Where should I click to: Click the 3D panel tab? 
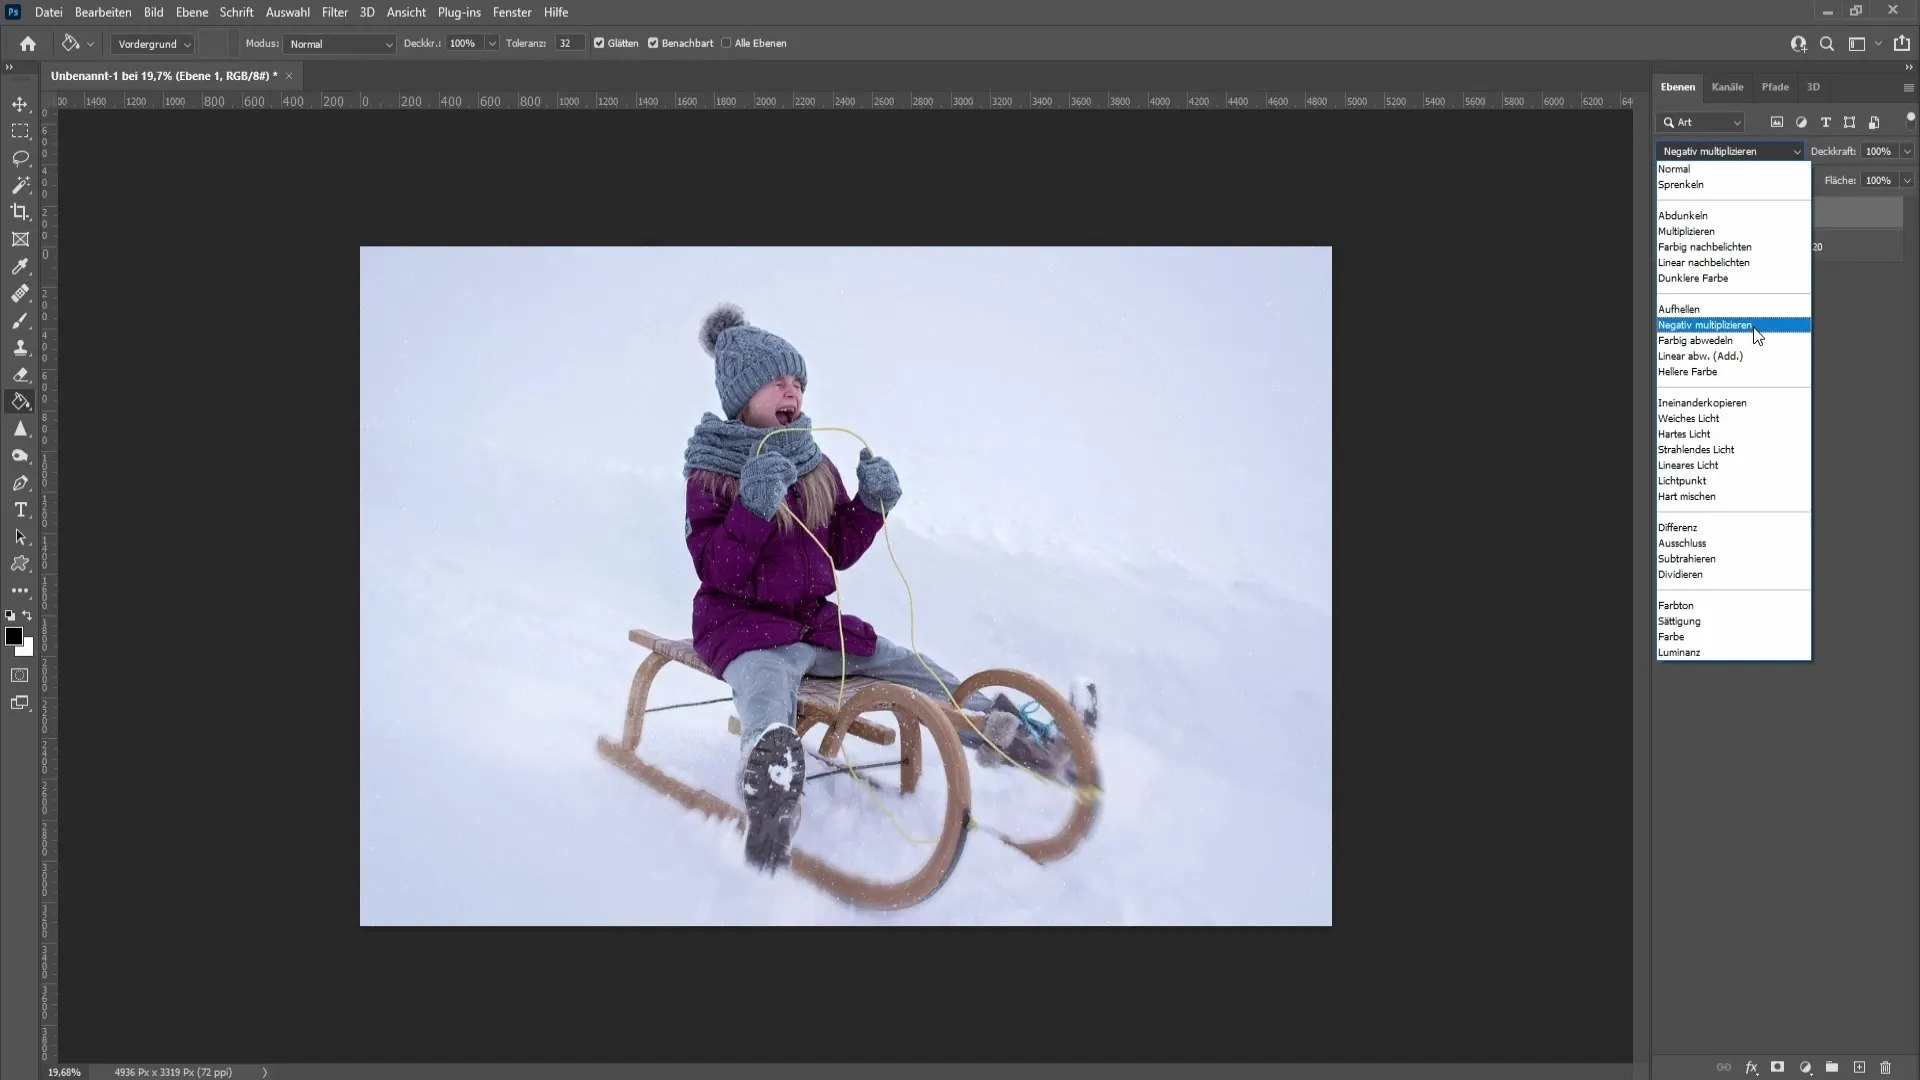1815,86
